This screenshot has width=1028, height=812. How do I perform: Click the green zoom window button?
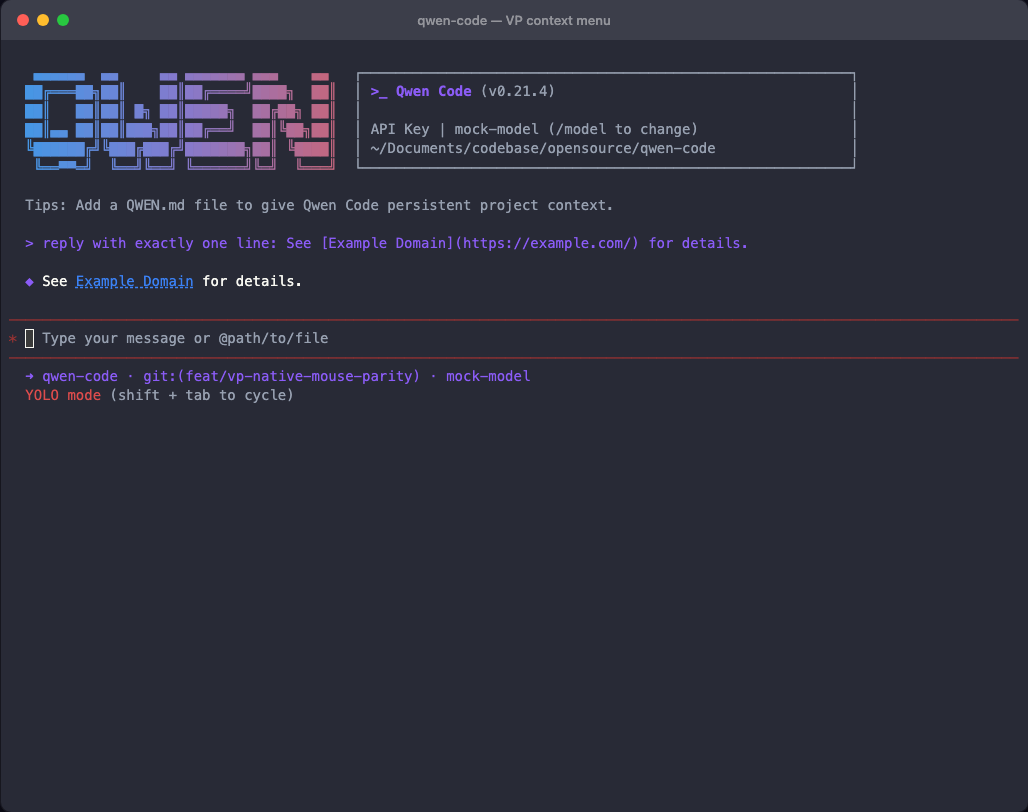click(x=63, y=20)
